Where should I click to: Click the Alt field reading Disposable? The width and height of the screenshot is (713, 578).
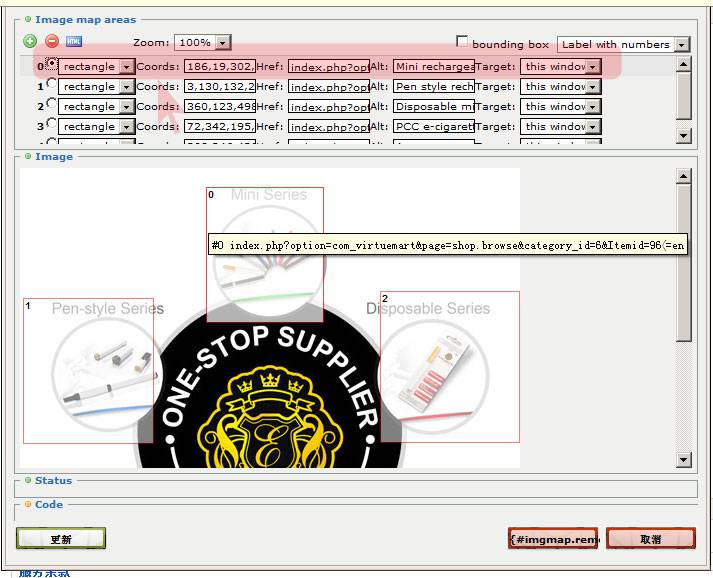pos(434,106)
